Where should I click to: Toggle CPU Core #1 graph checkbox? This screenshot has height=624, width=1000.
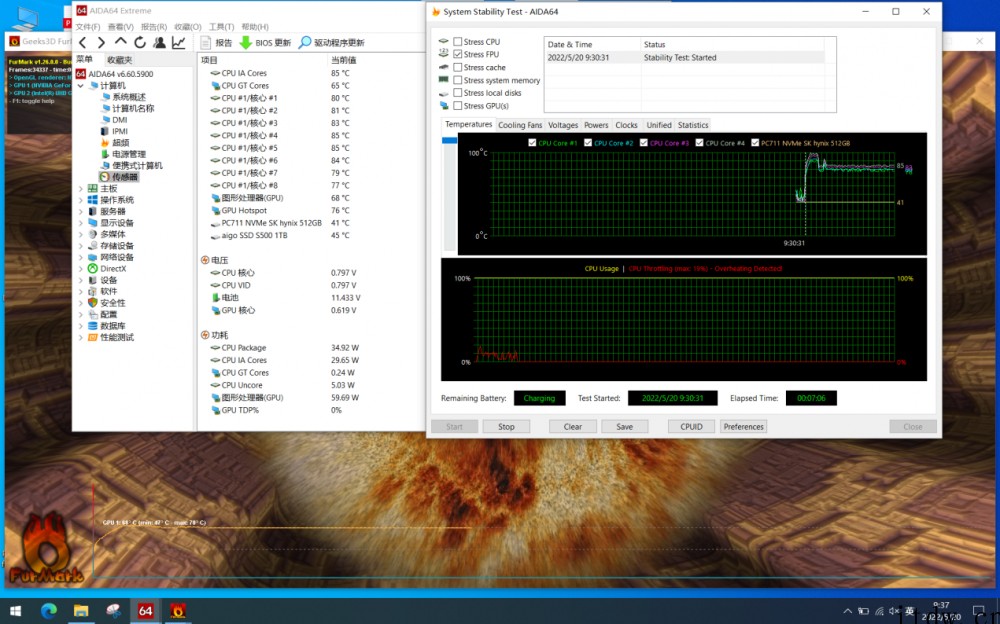coord(532,143)
